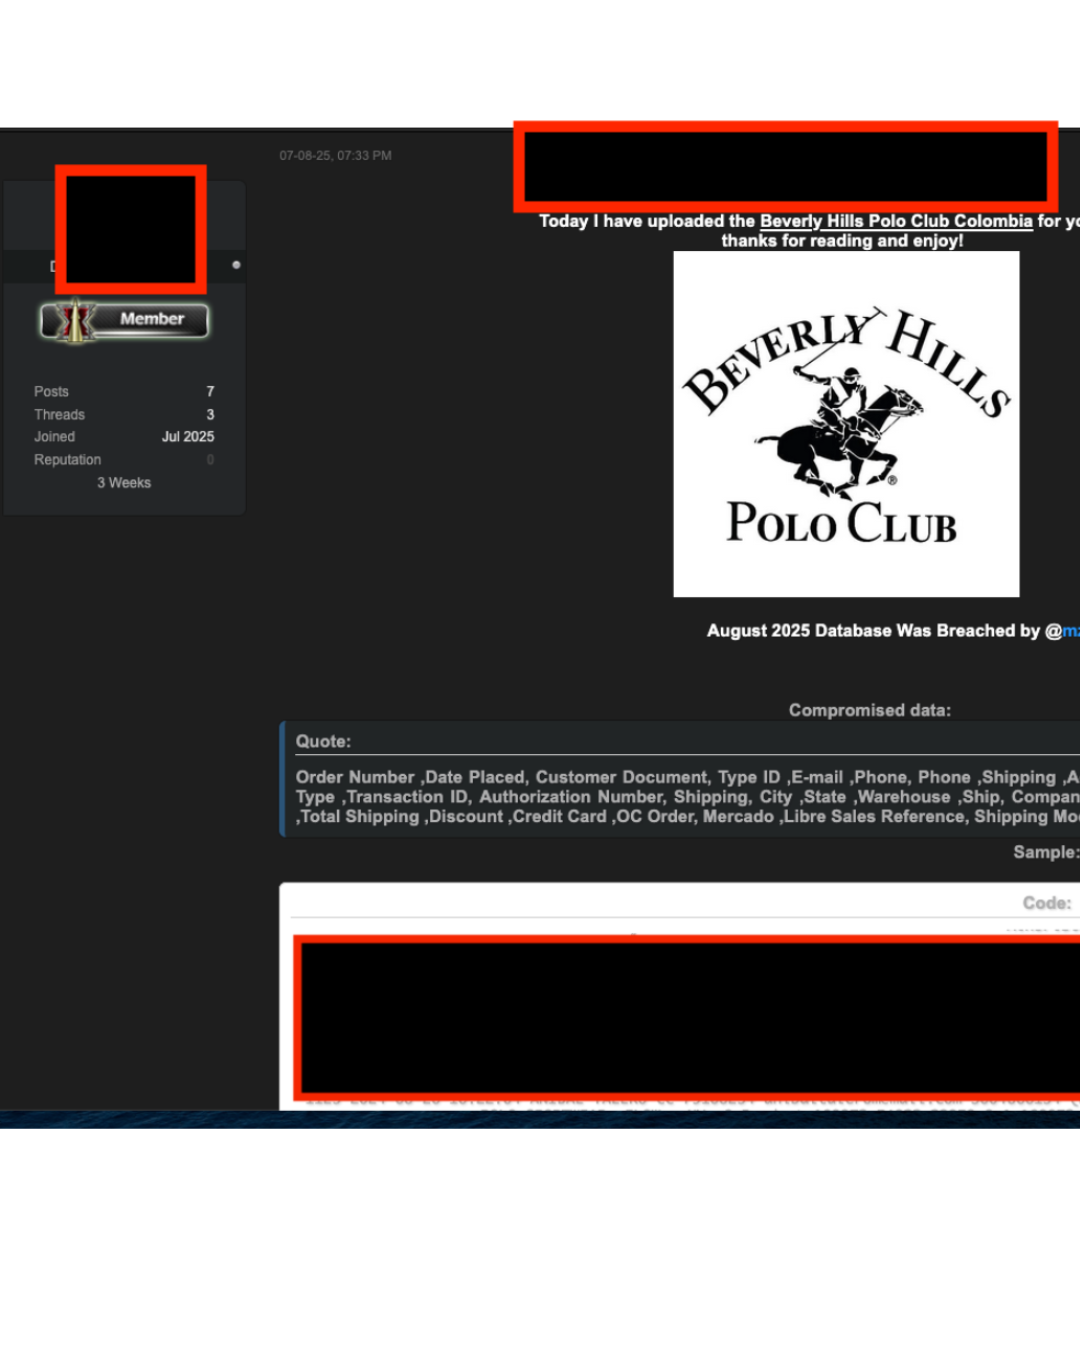Click the Member rank badge
1080x1350 pixels.
124,320
